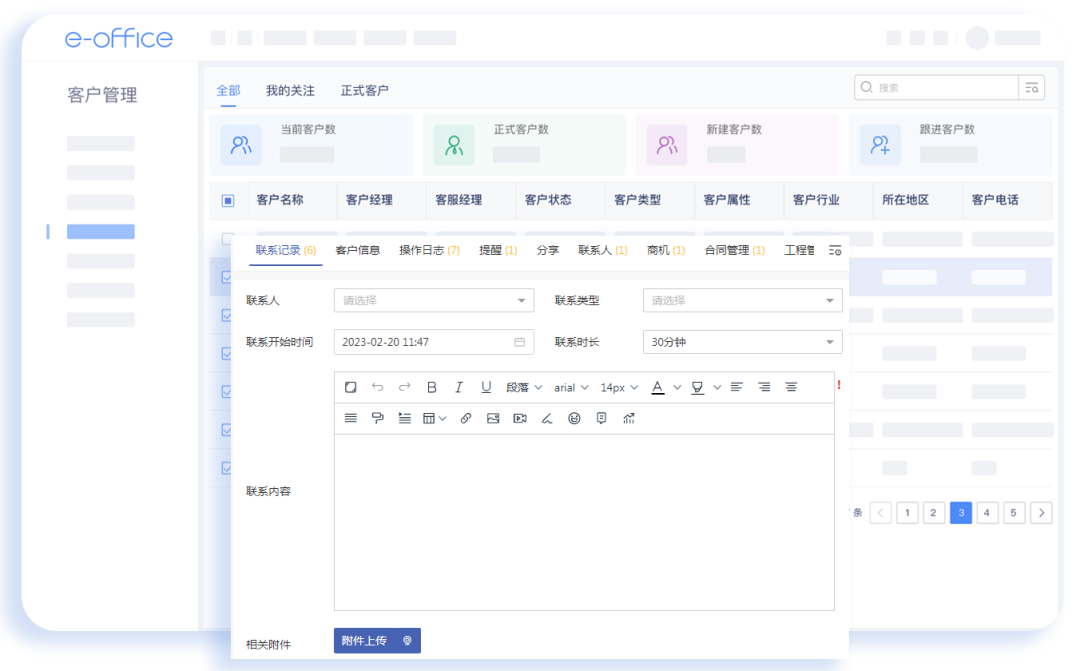
Task: Apply underline formatting to contact content
Action: (487, 387)
